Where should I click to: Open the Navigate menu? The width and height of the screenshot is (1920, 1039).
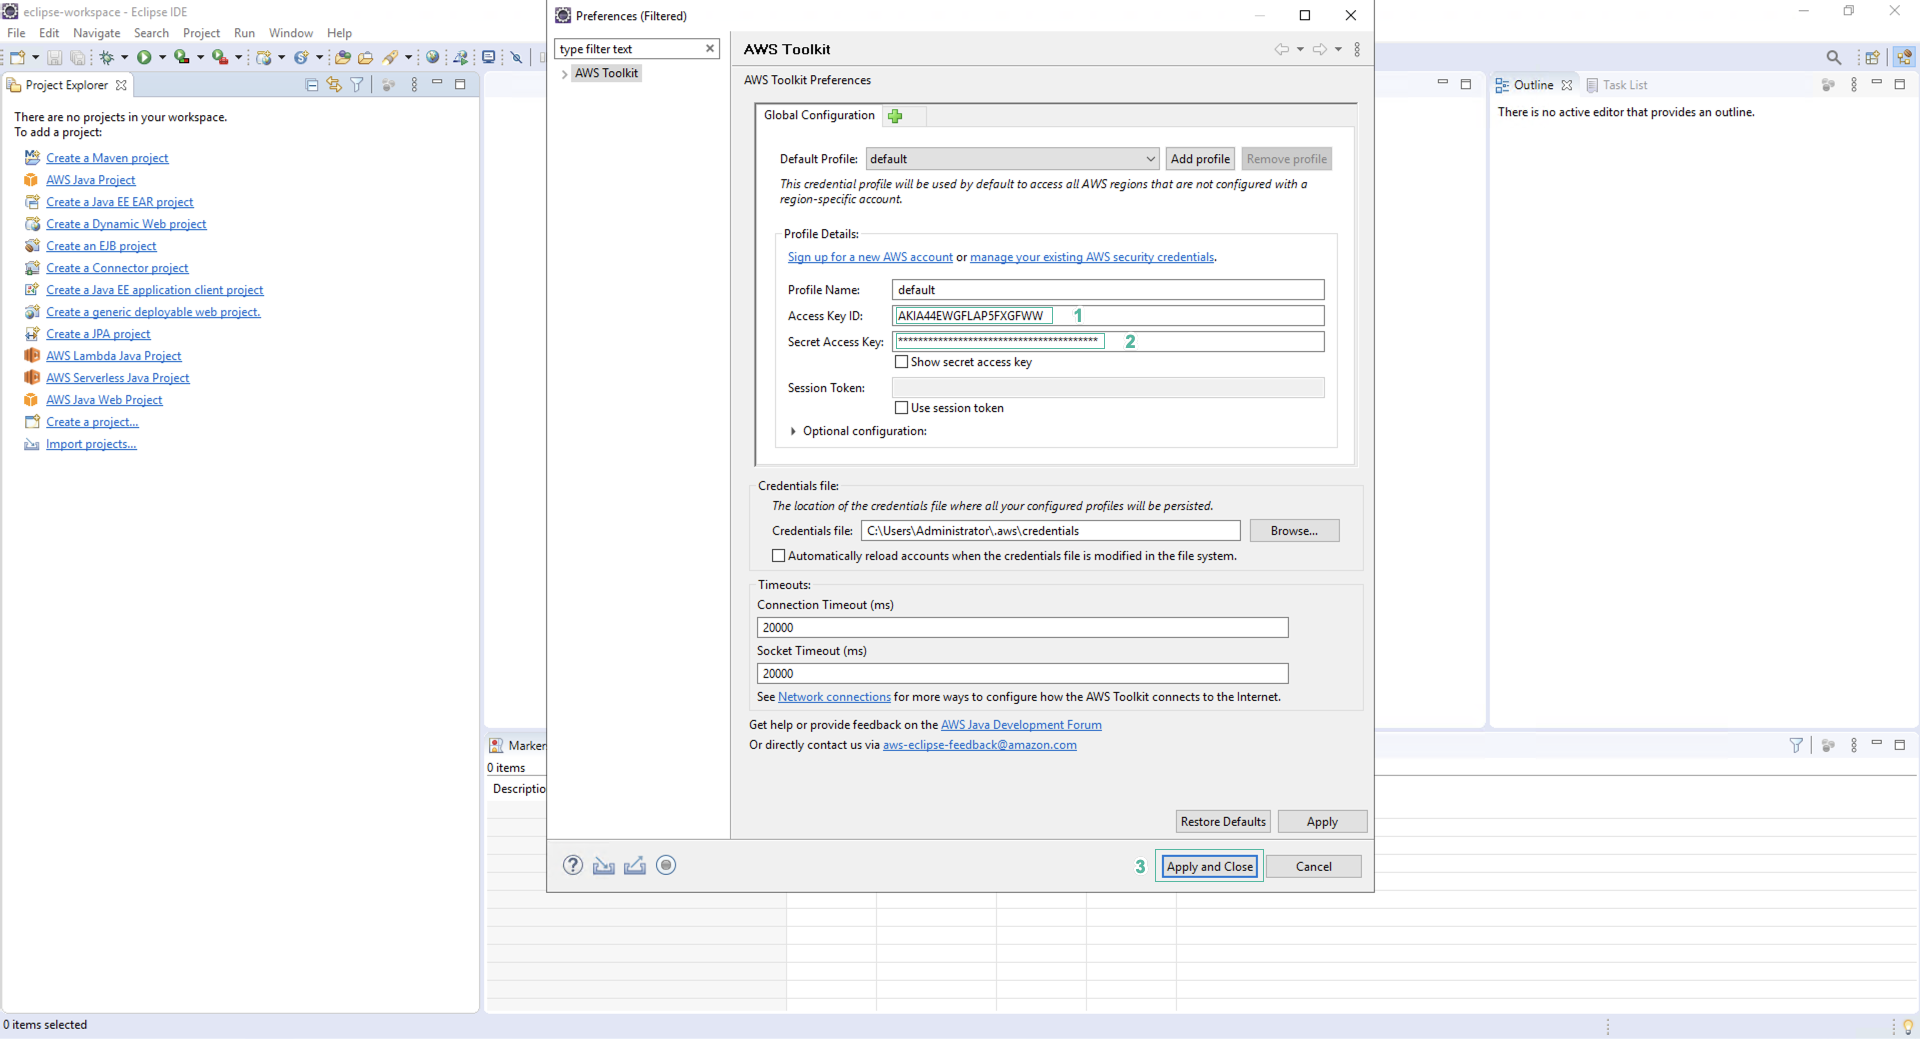(96, 33)
